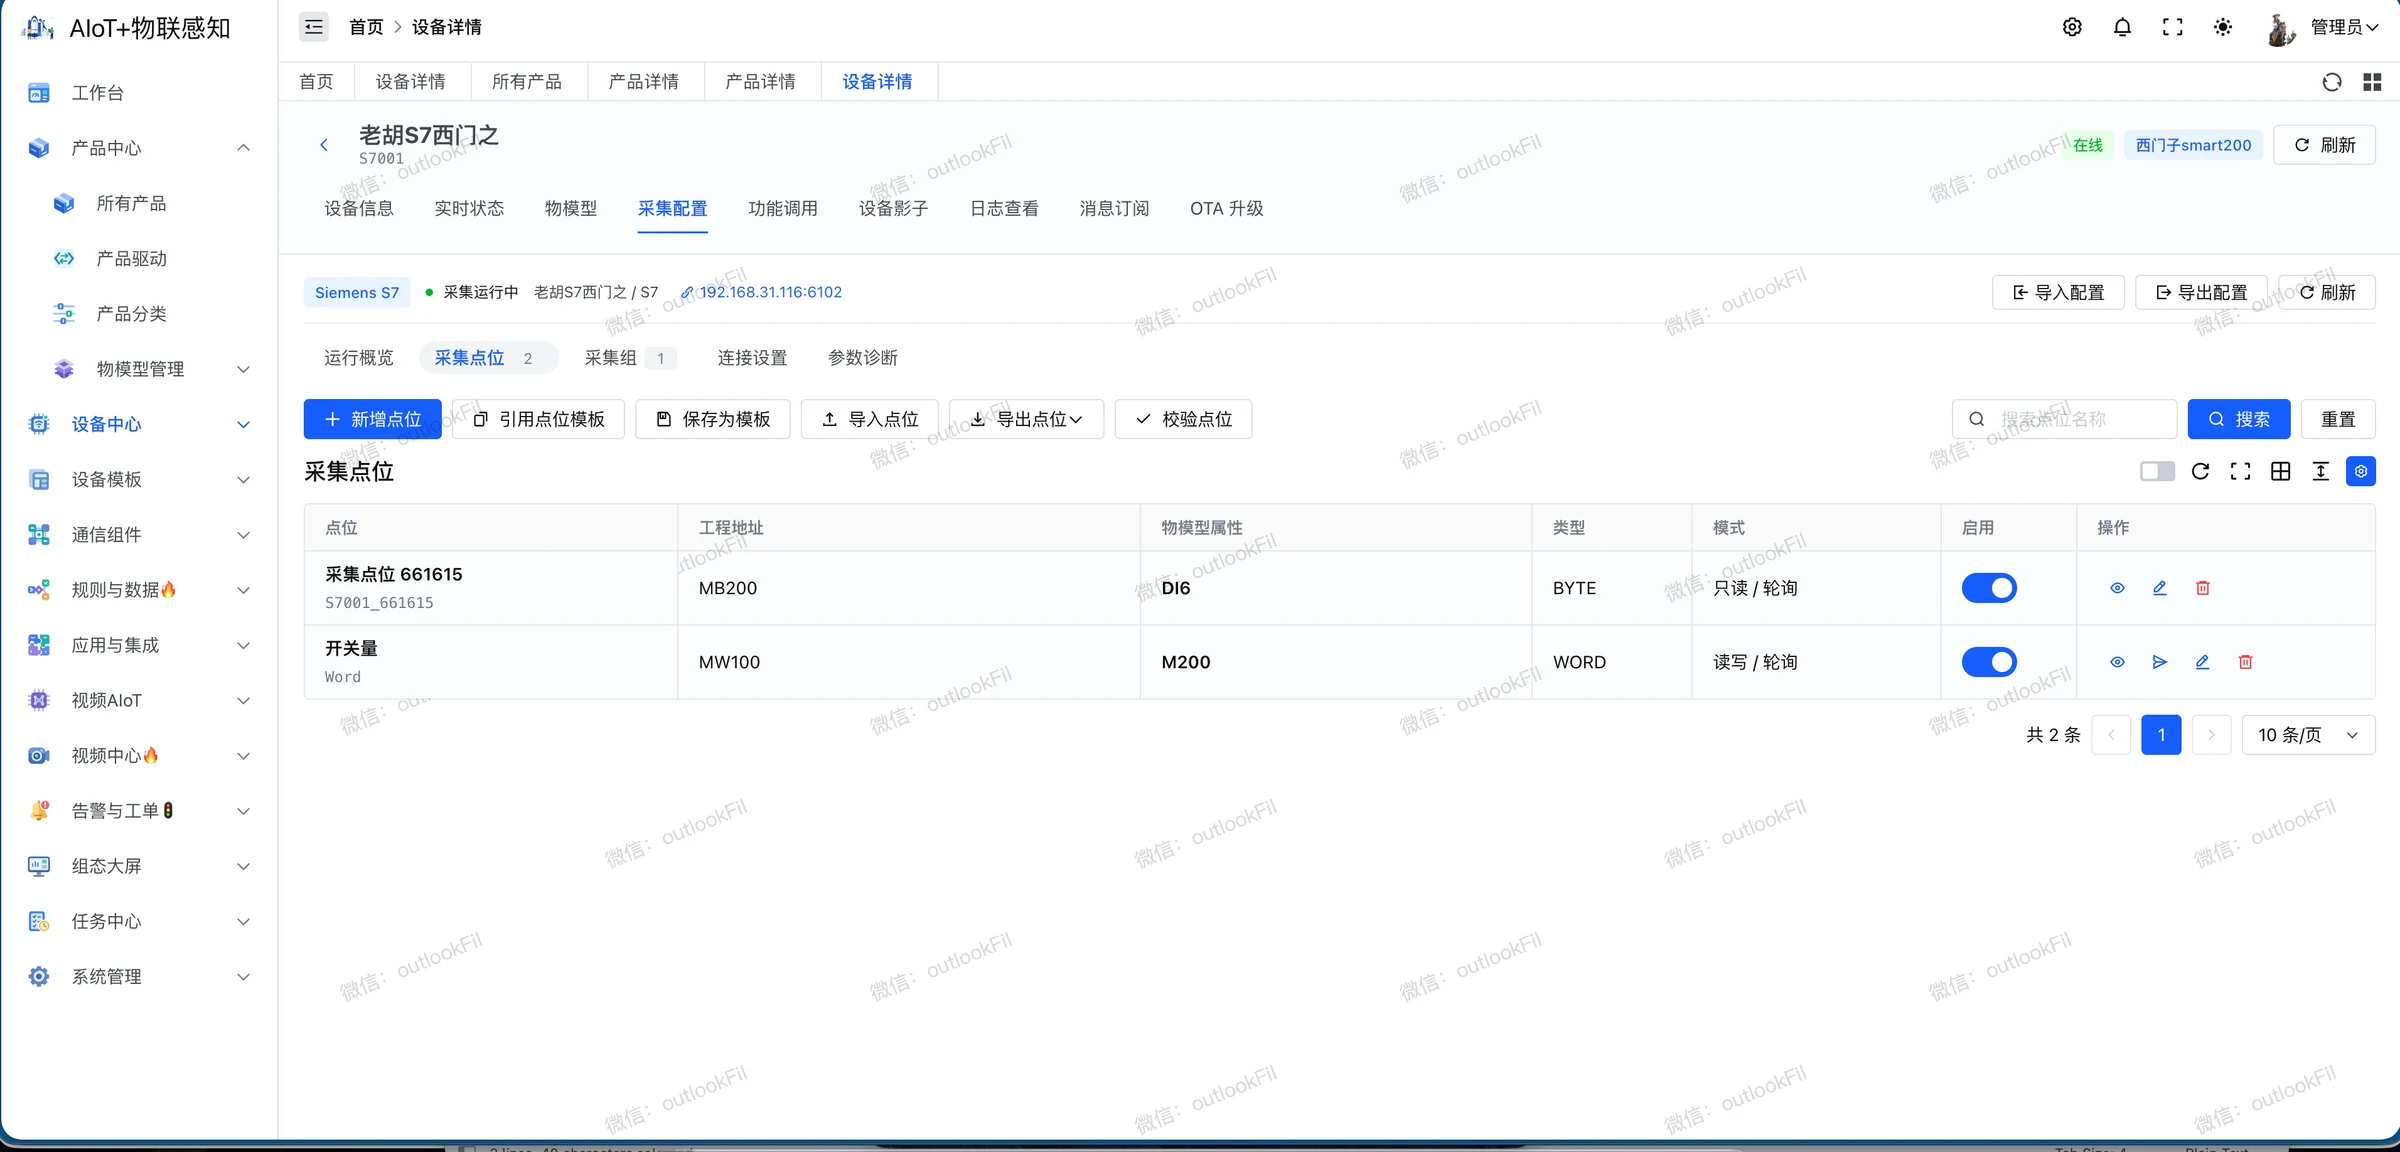Go back with the left arrow

coord(324,145)
